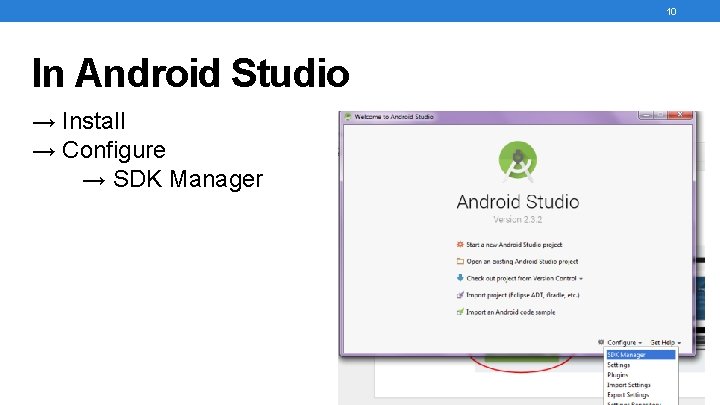This screenshot has width=720, height=405.
Task: Minimize the Welcome to Android Studio window
Action: pos(645,115)
